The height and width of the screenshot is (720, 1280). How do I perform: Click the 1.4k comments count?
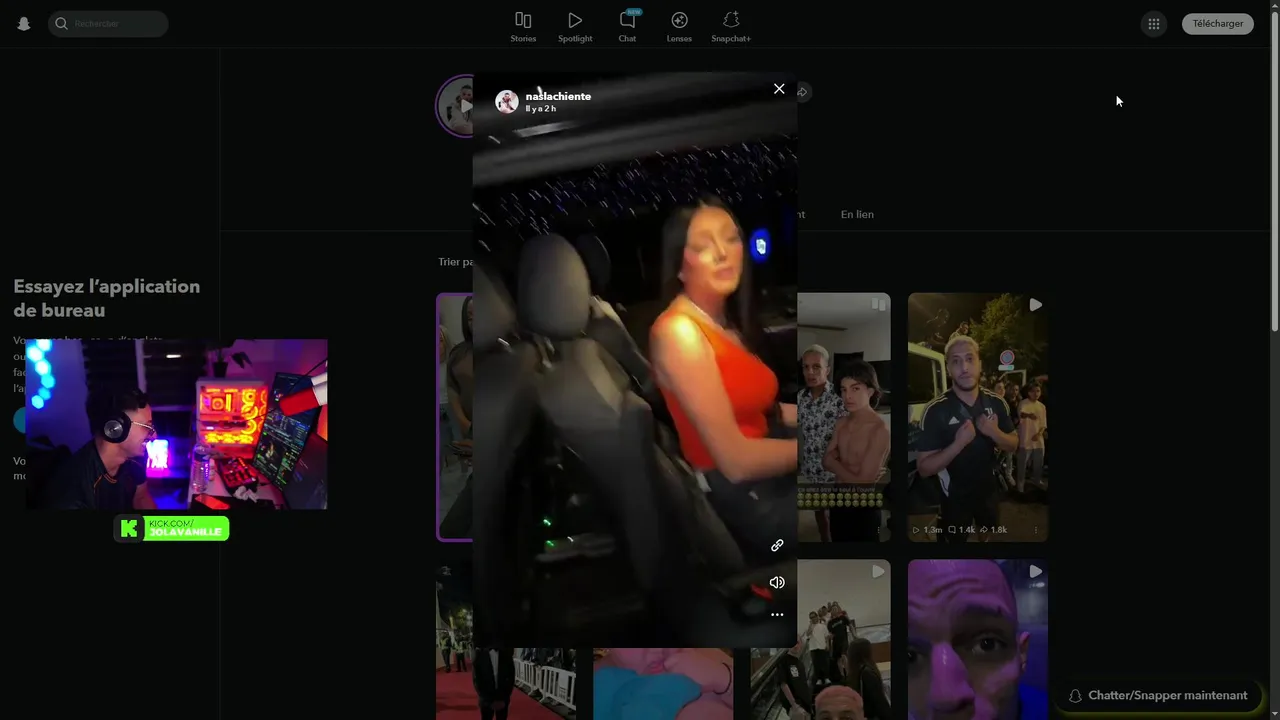[x=961, y=530]
